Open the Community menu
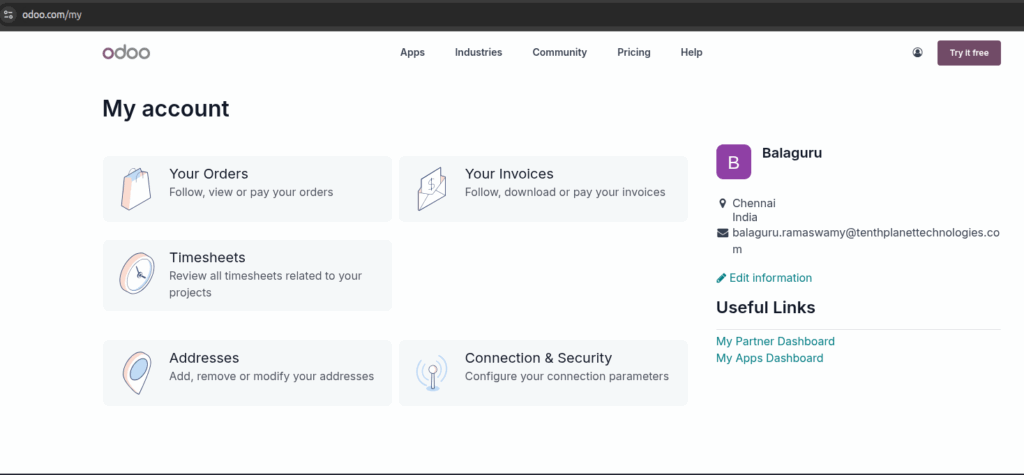 click(560, 52)
